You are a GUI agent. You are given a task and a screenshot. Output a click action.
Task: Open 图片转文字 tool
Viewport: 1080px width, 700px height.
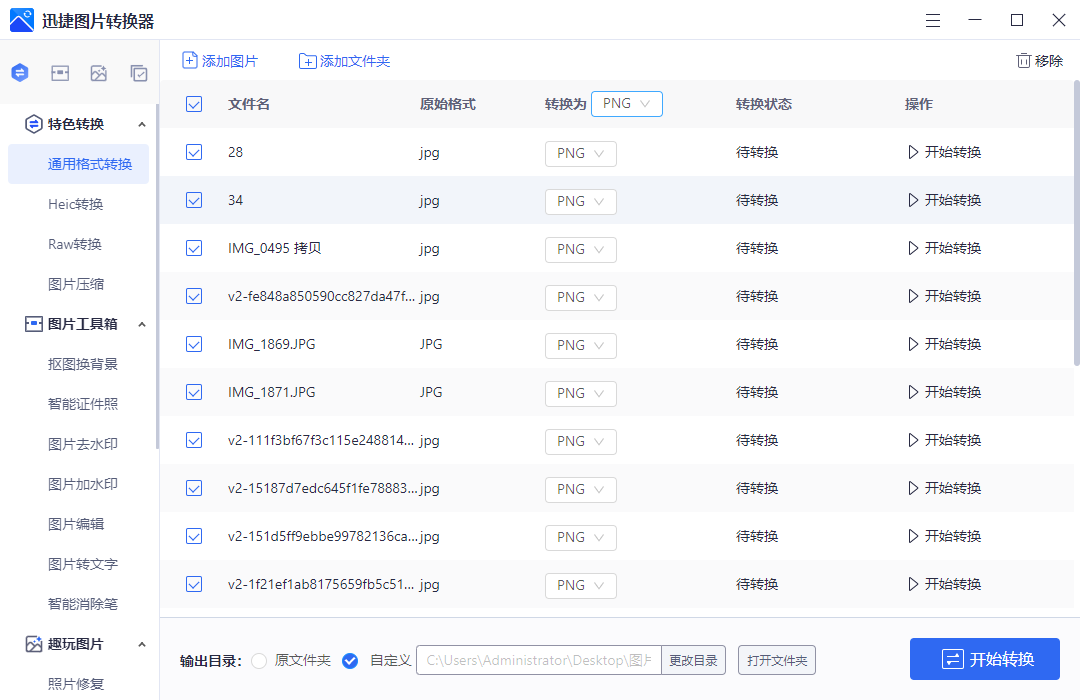pyautogui.click(x=83, y=564)
